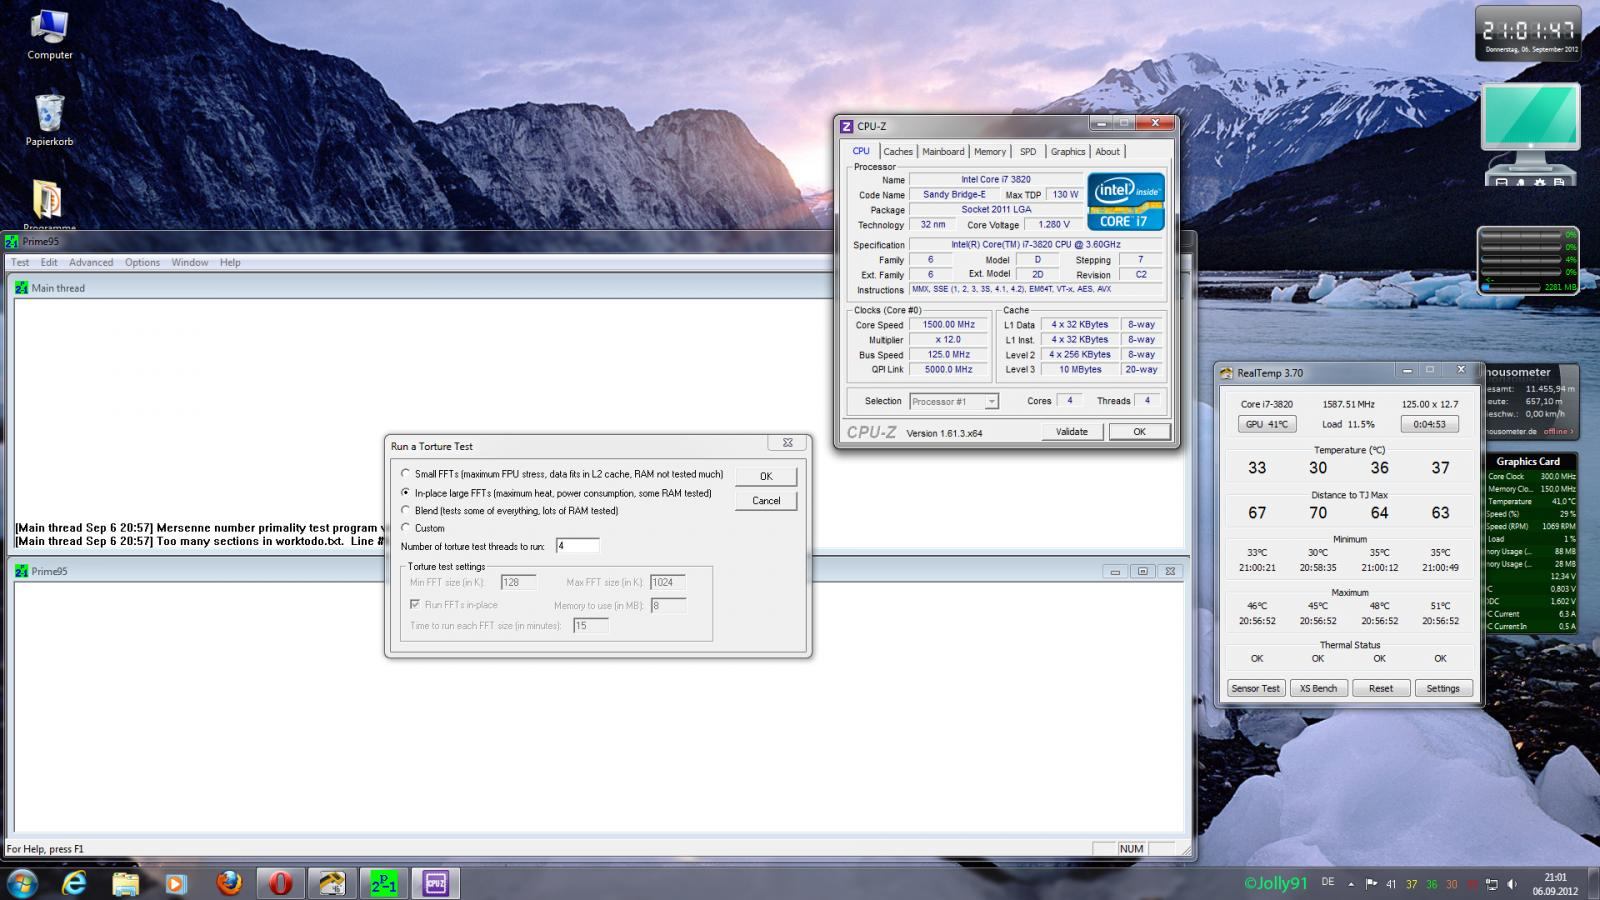1600x900 pixels.
Task: Switch to the SPD tab in CPU-Z
Action: tap(1028, 152)
